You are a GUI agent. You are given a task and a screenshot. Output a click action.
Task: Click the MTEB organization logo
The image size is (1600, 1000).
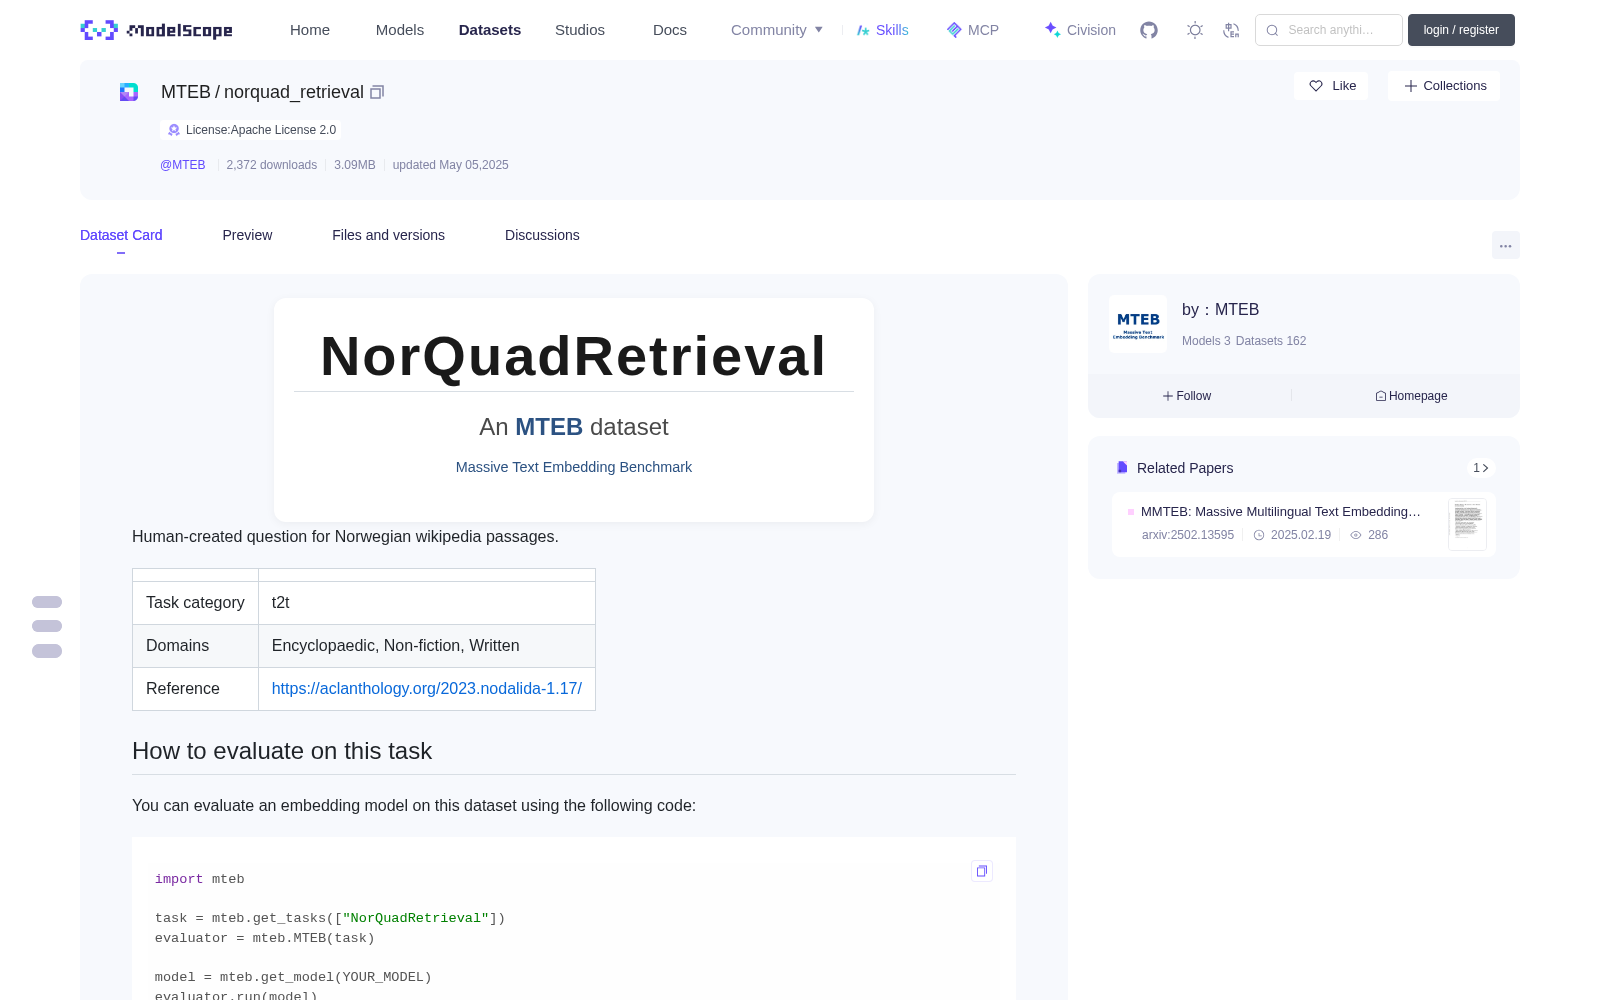click(x=1138, y=324)
